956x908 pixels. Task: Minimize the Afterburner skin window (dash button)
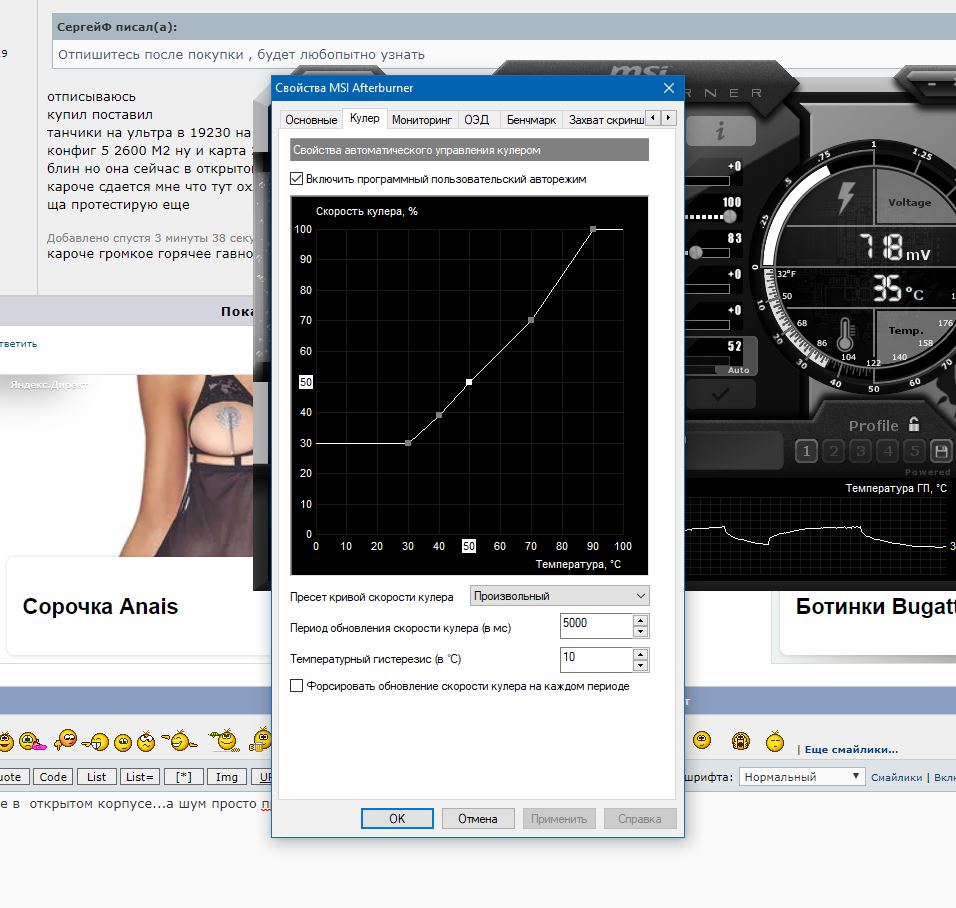coord(932,84)
